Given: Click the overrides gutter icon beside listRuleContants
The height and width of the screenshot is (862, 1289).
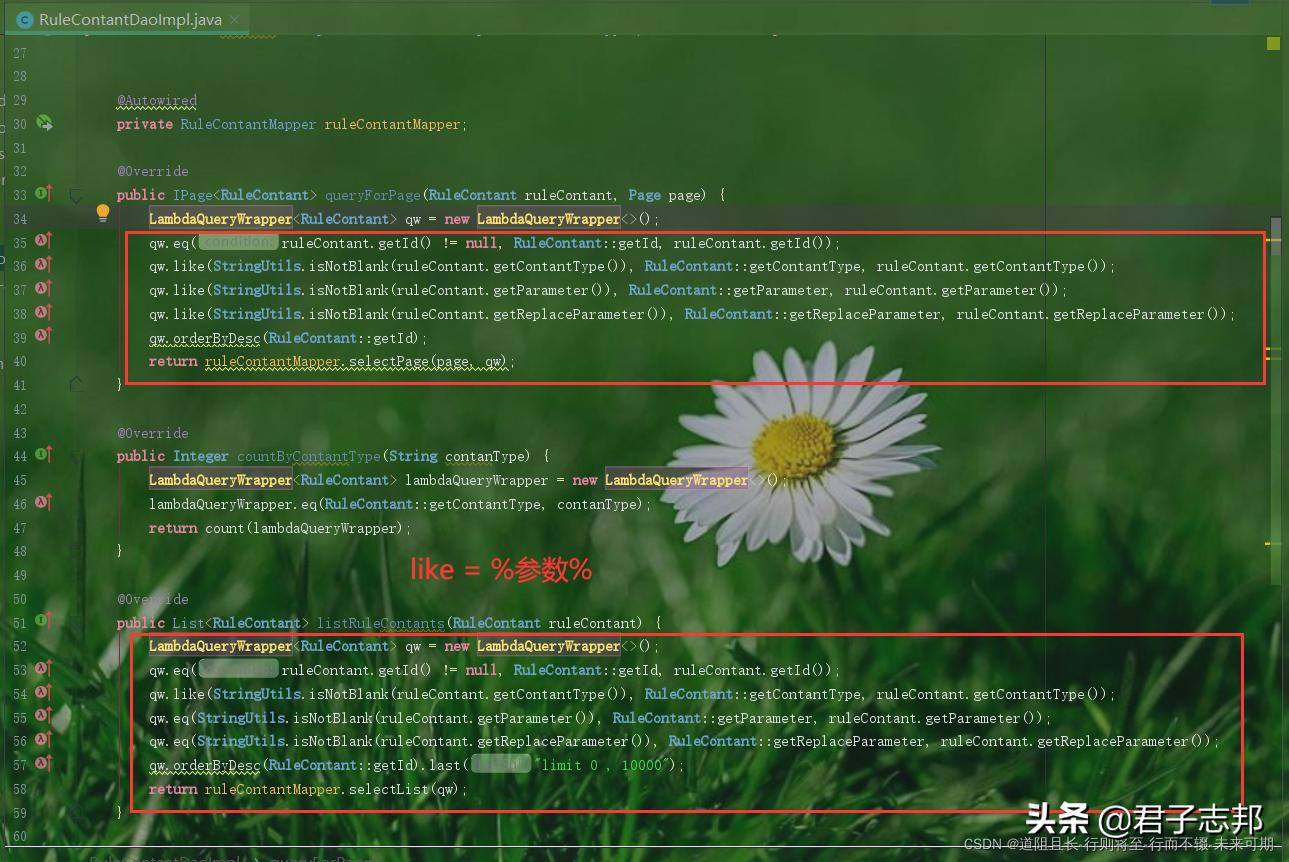Looking at the screenshot, I should point(43,621).
